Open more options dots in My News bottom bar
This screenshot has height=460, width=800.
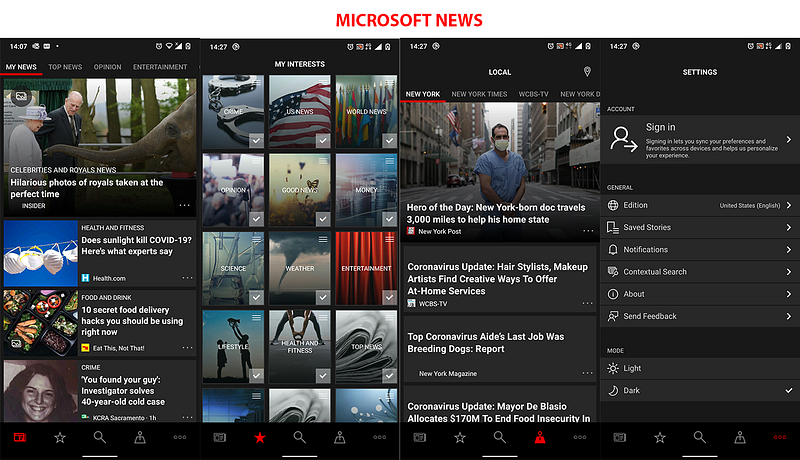click(180, 437)
